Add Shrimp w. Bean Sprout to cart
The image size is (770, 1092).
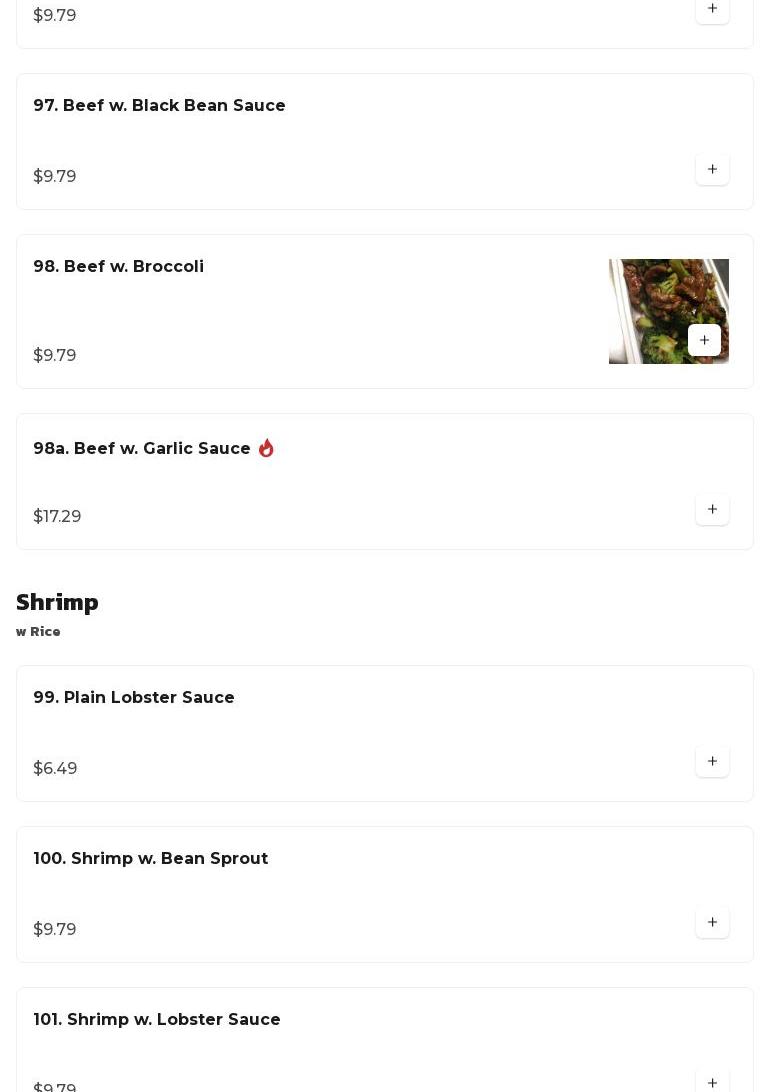[712, 922]
